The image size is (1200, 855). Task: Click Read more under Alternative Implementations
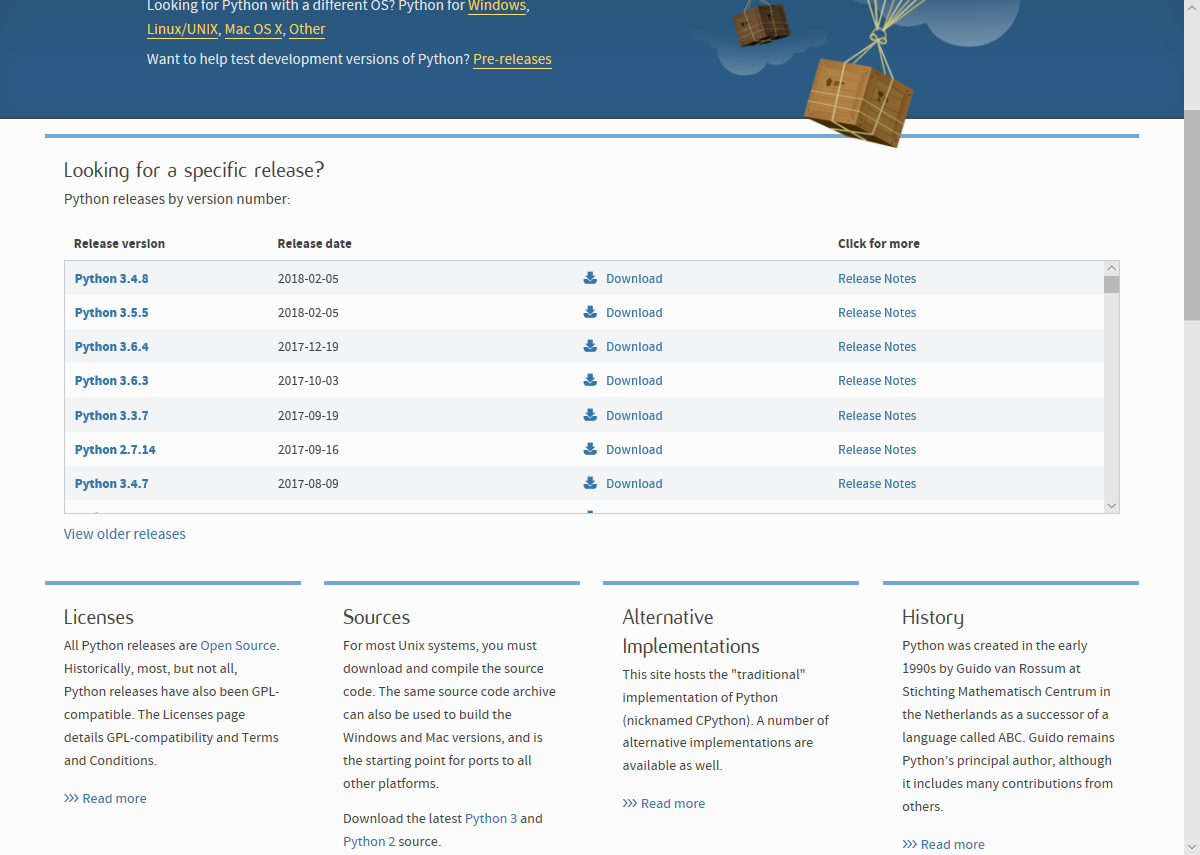coord(664,804)
